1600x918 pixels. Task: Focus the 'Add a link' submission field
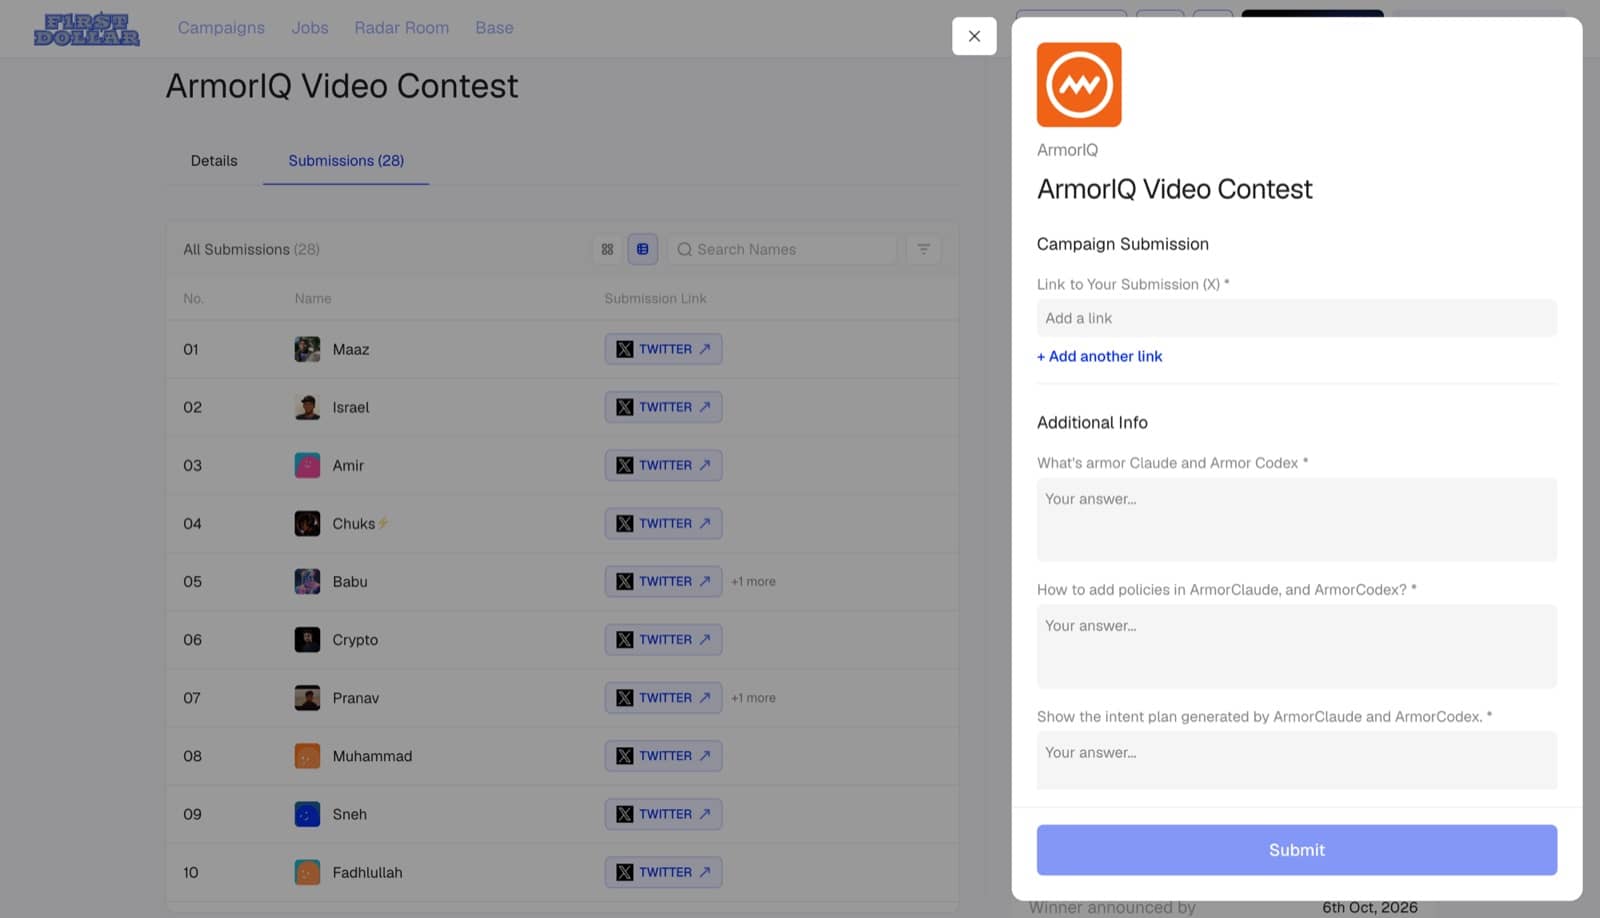tap(1296, 318)
